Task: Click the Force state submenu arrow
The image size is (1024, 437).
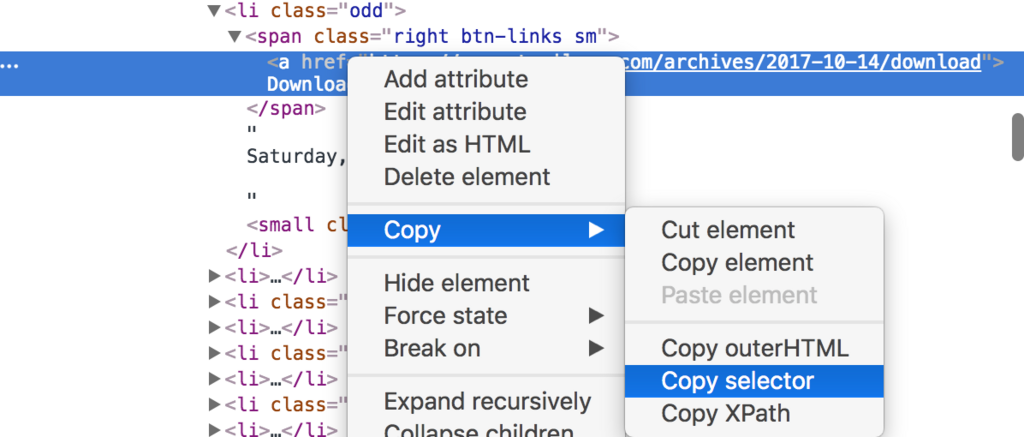Action: point(596,316)
